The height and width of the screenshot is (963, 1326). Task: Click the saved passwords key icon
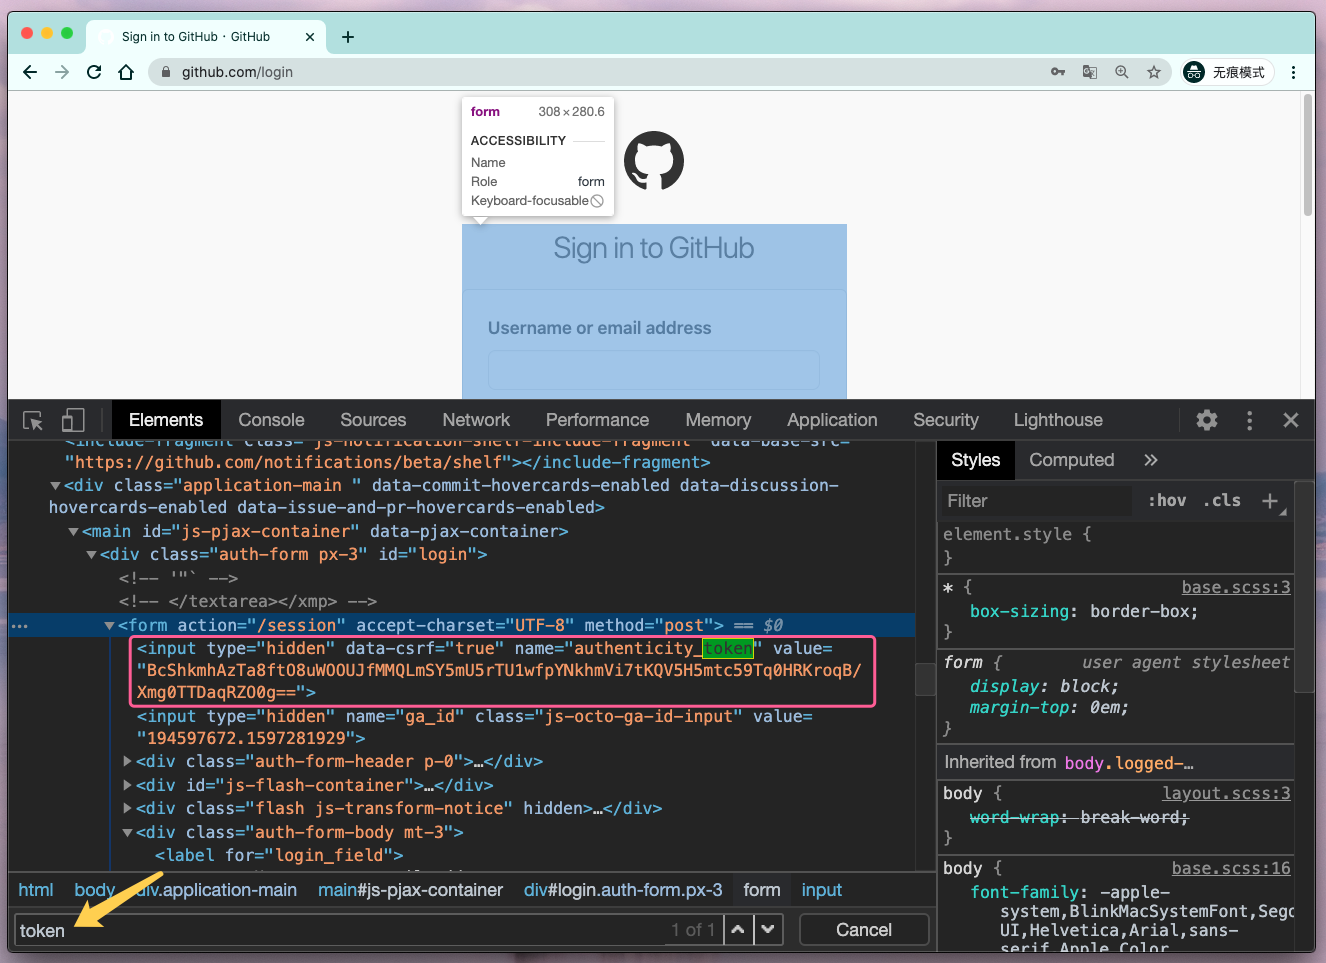[x=1058, y=72]
